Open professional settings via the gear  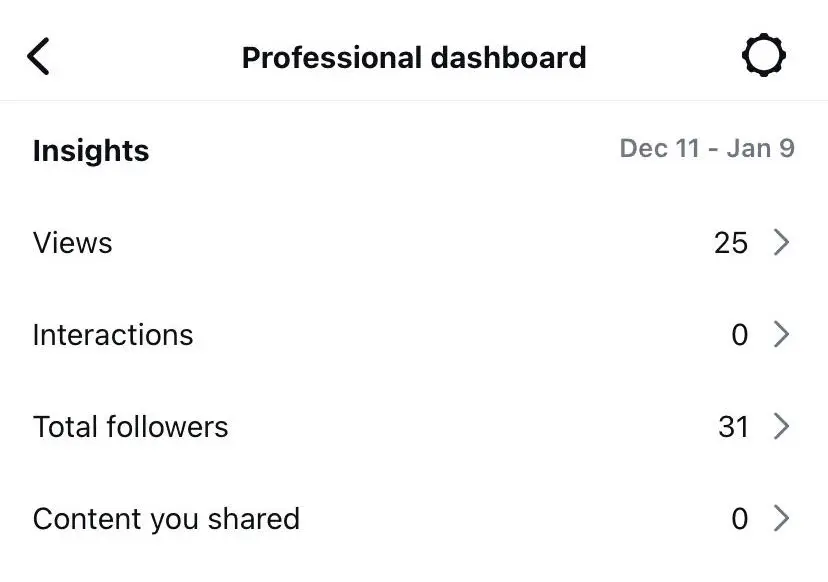[764, 56]
